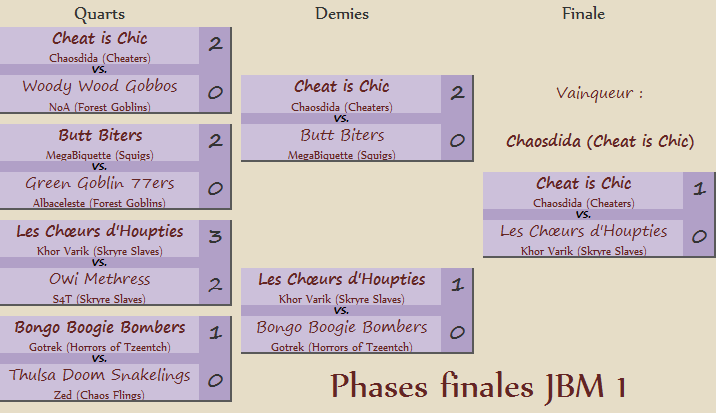This screenshot has height=413, width=716.
Task: Click score 3 for Les Chœurs d'Houpties quarter-final
Action: click(x=215, y=237)
